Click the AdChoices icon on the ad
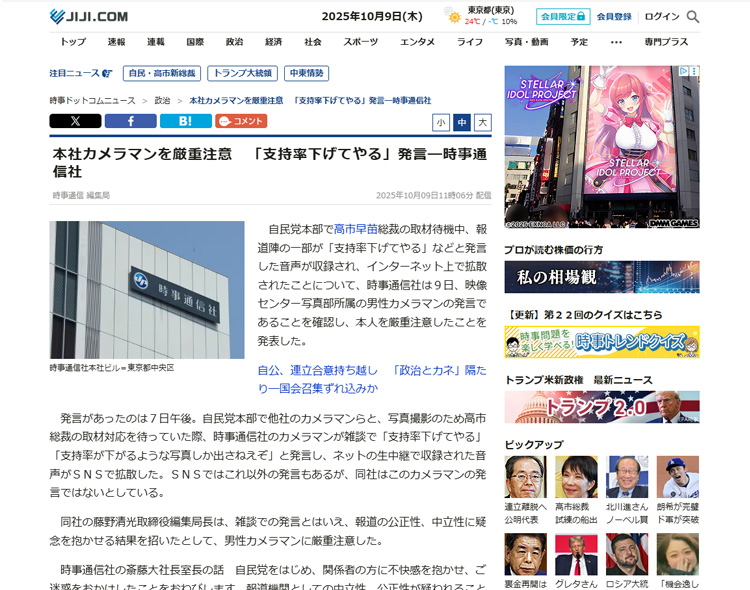 (x=694, y=72)
